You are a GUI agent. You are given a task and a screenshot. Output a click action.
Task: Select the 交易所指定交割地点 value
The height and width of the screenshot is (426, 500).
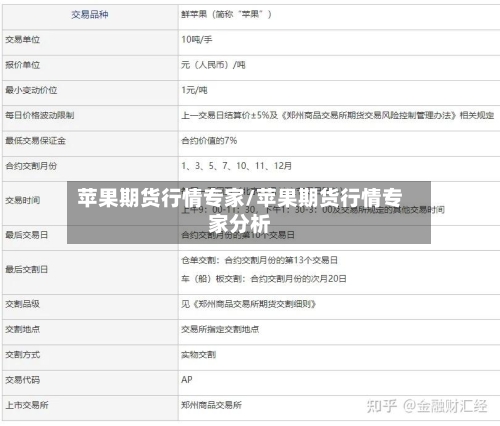pos(220,329)
